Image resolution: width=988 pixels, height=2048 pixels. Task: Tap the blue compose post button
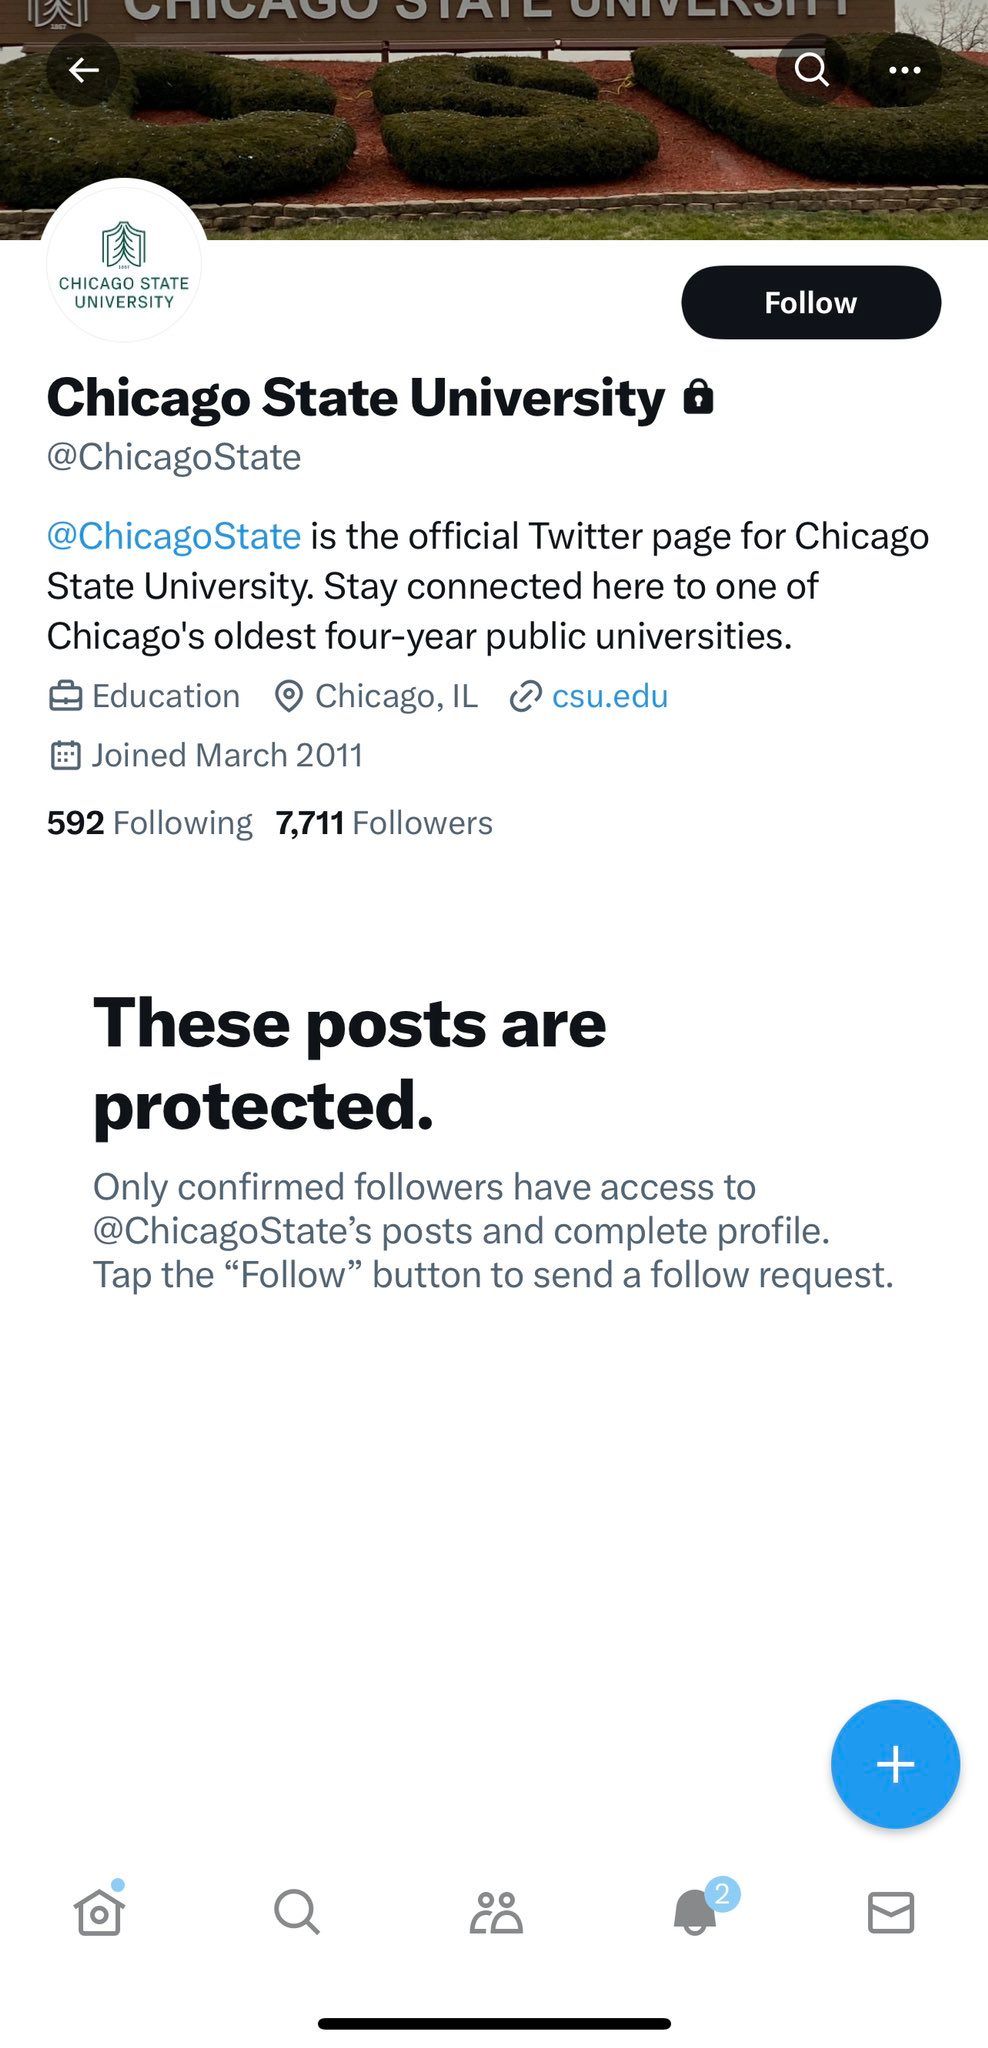coord(895,1764)
